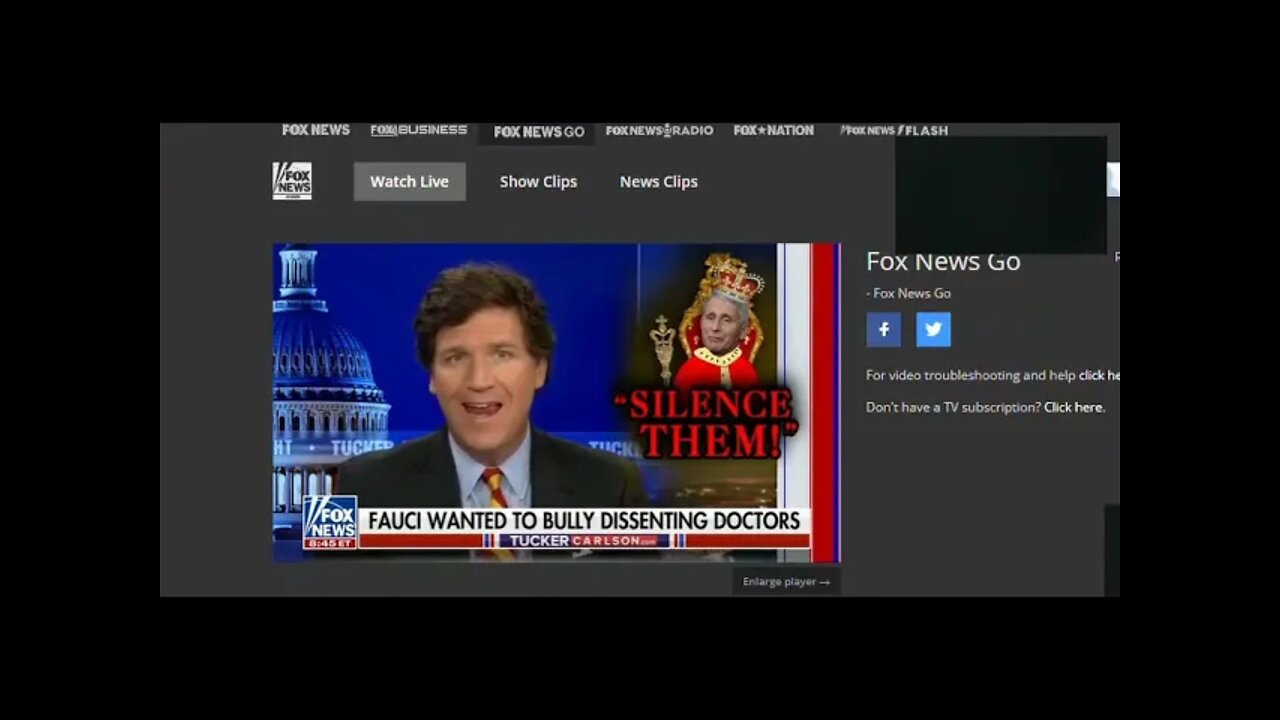Click the '- Fox News Go' subtitle text
Screen dimensions: 1280x720
pyautogui.click(x=908, y=293)
